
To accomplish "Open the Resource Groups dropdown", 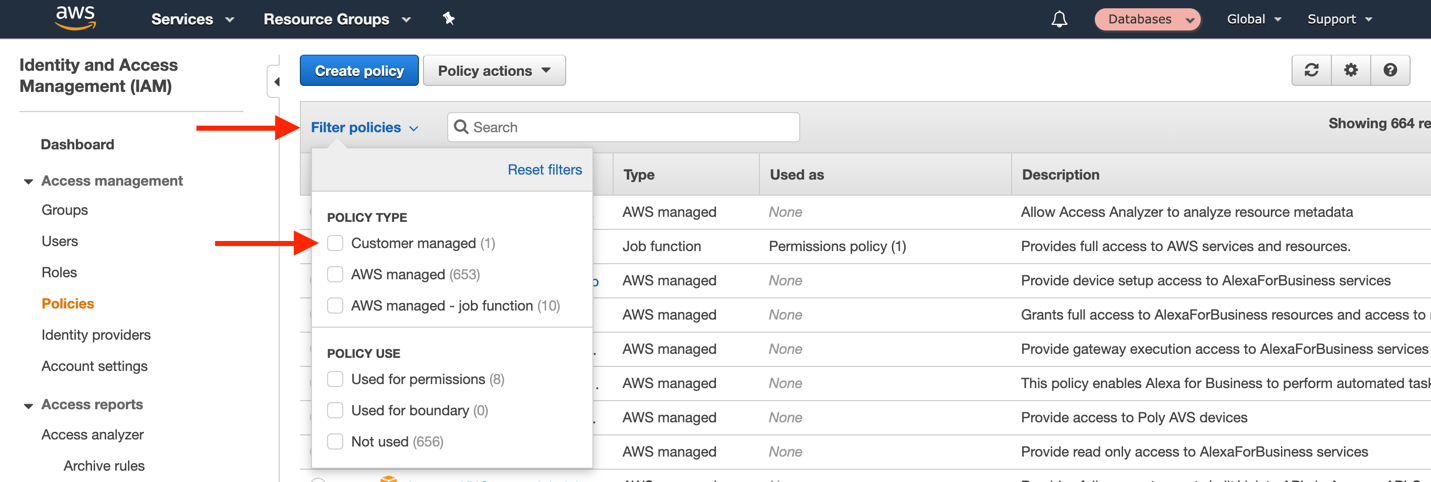I will click(337, 19).
